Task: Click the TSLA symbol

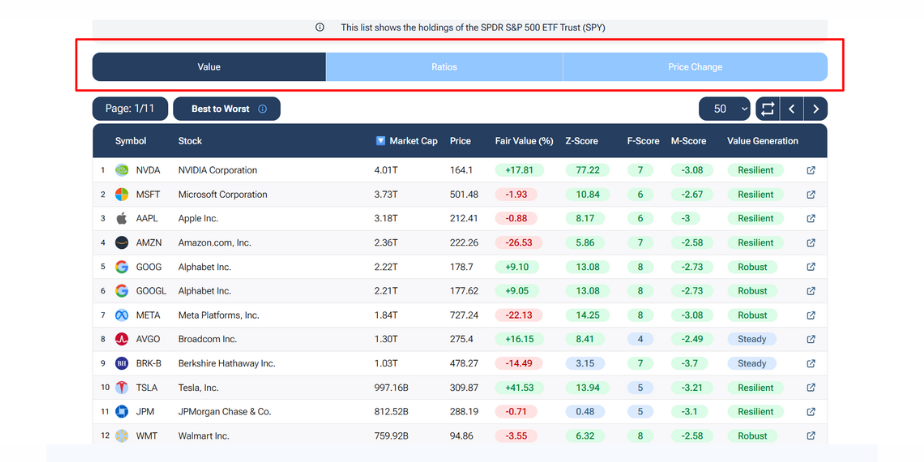Action: pyautogui.click(x=146, y=388)
